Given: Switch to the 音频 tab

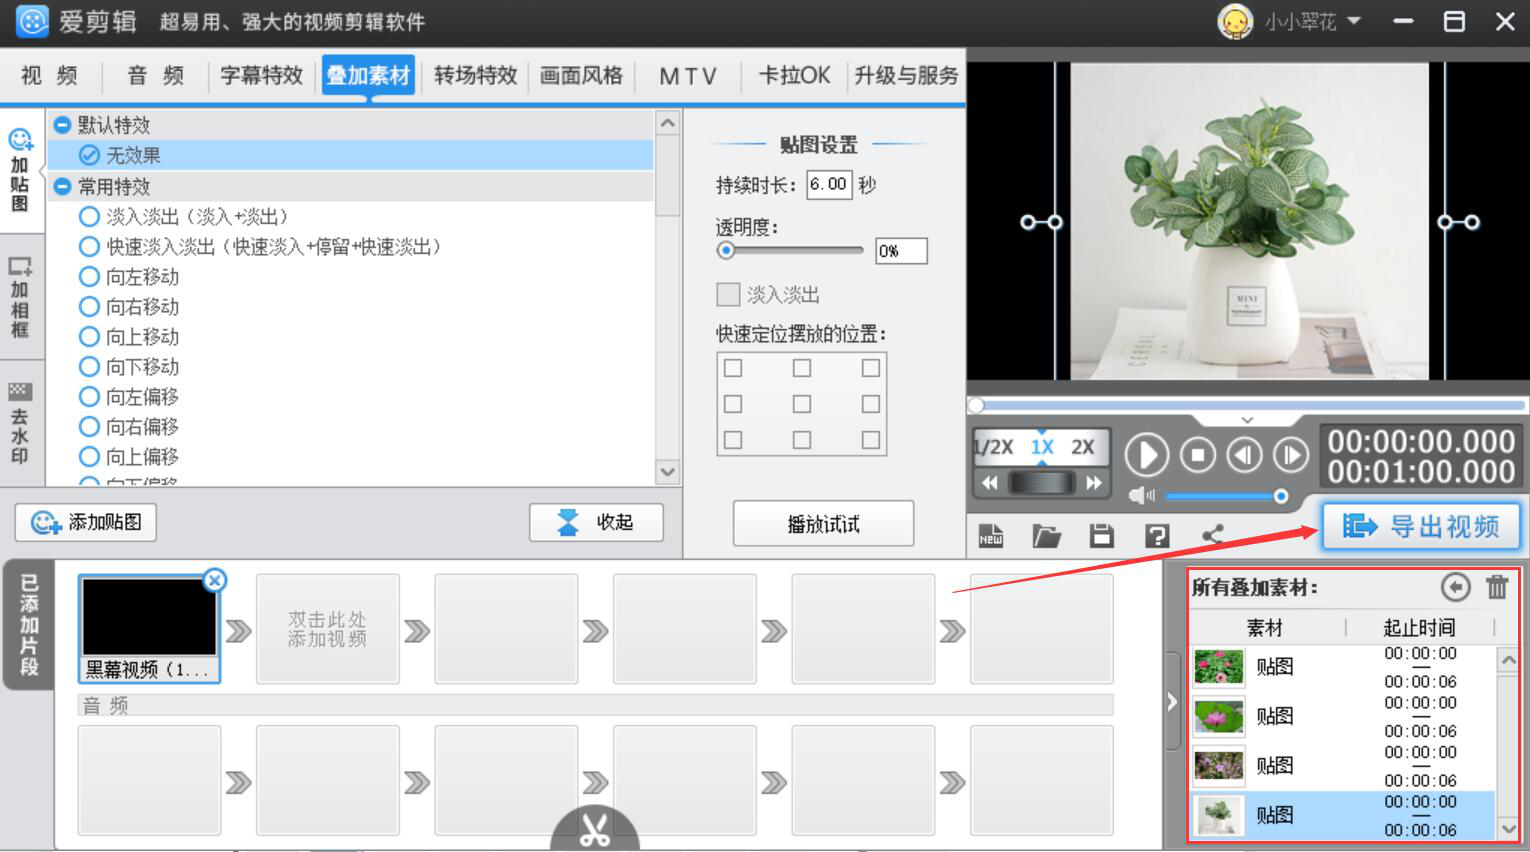Looking at the screenshot, I should 156,75.
